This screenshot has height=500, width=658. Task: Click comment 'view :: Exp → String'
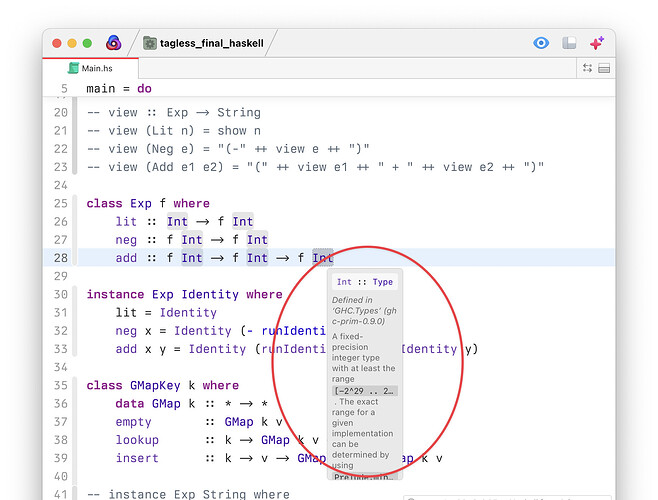coord(174,113)
